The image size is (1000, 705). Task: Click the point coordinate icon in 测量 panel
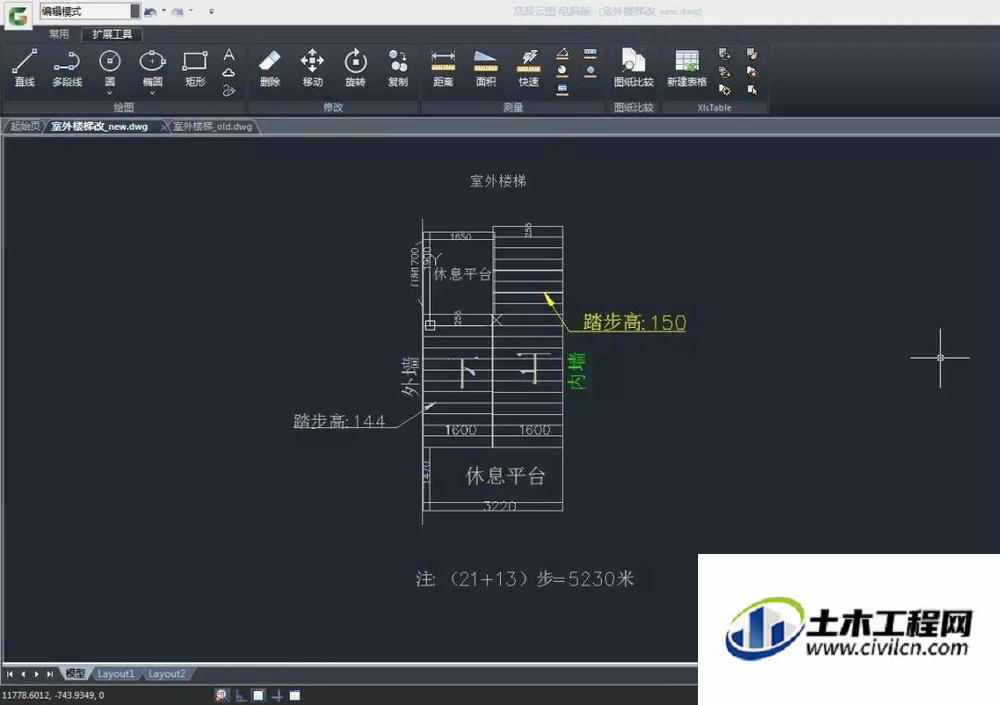point(591,71)
